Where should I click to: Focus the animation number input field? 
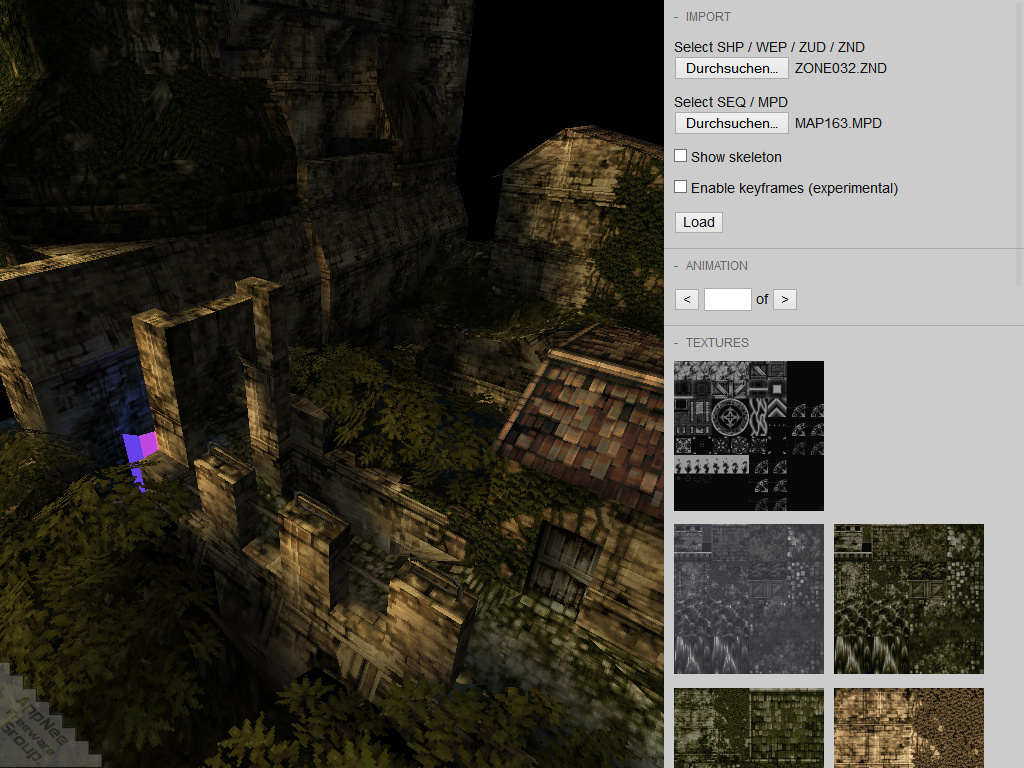click(x=728, y=300)
